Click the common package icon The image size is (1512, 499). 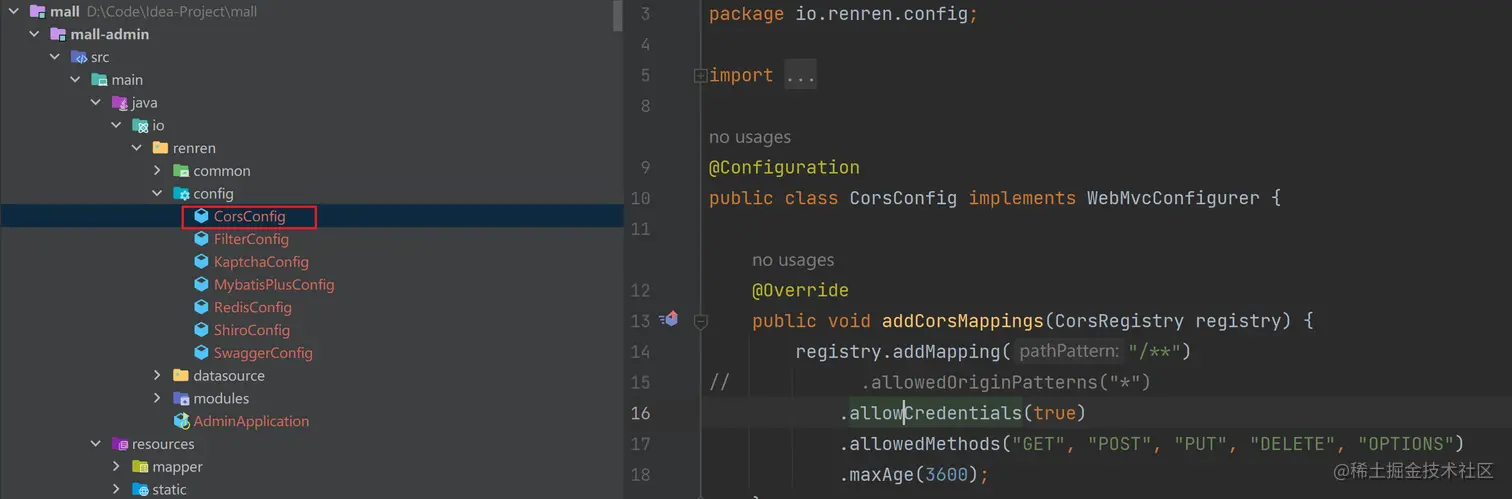click(x=181, y=171)
